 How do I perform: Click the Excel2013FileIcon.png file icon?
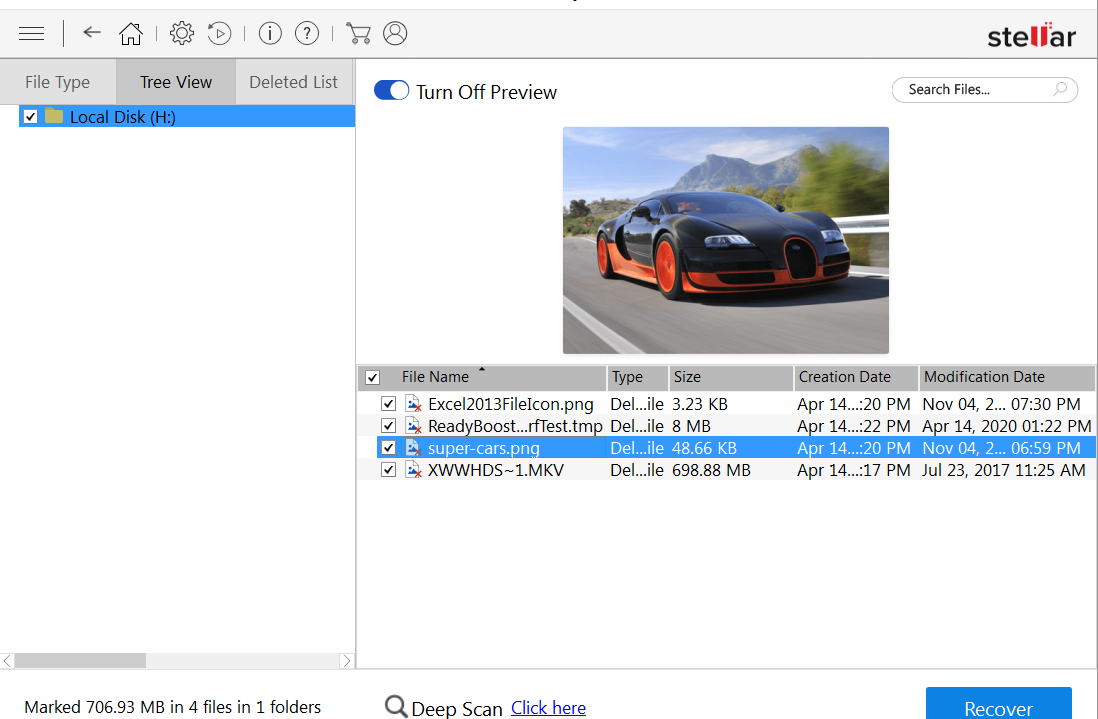pos(414,404)
